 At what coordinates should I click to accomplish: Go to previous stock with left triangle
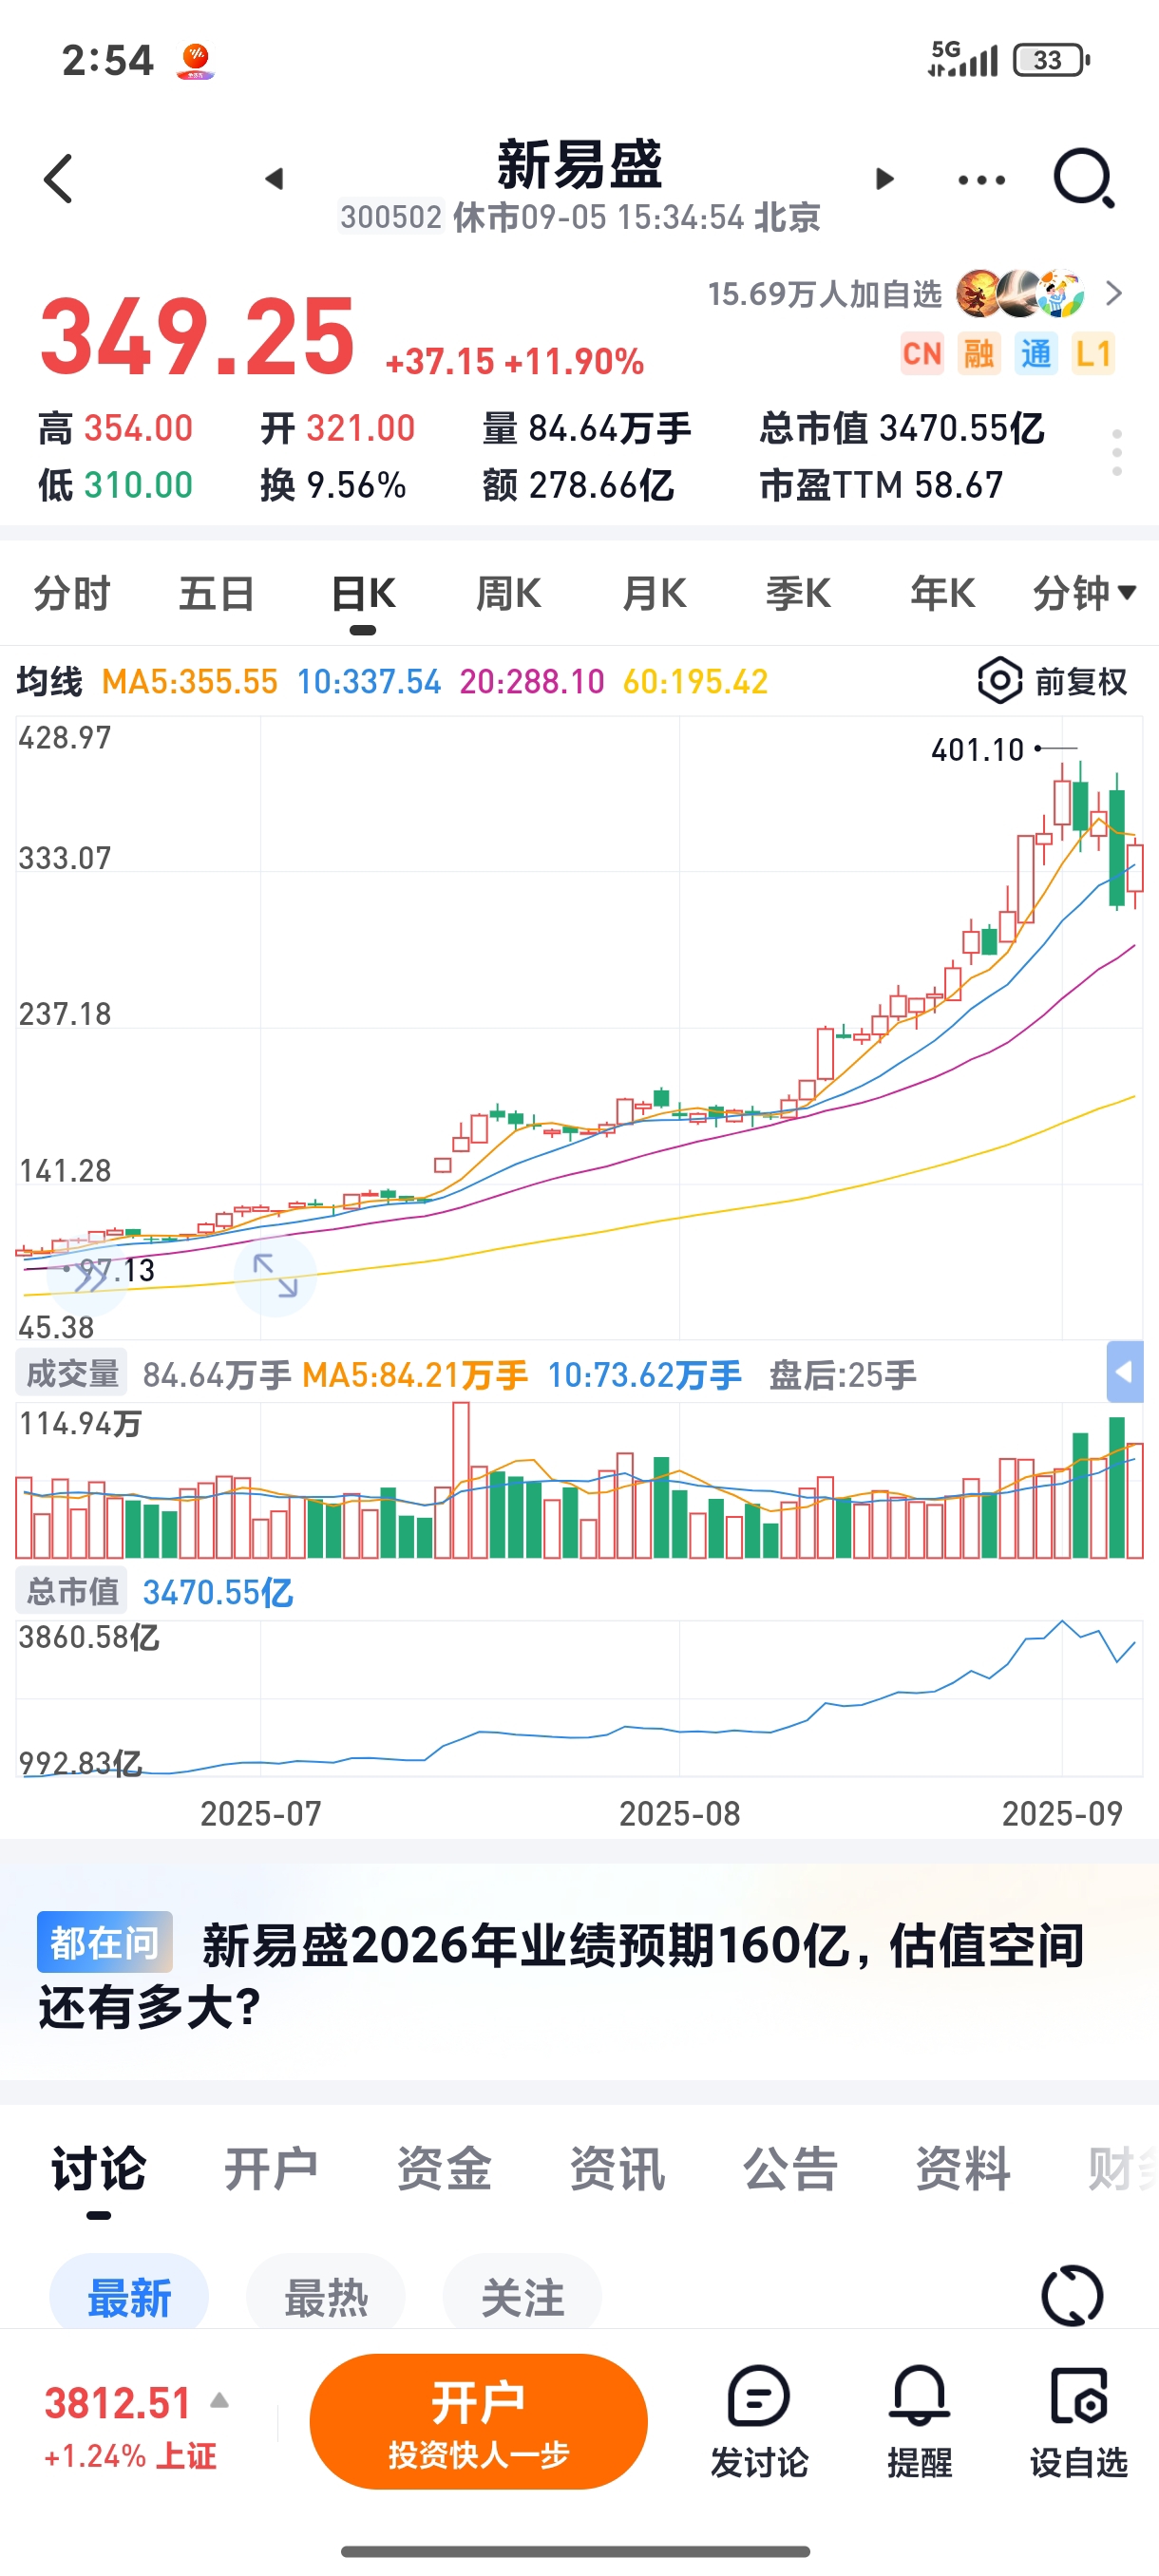274,179
